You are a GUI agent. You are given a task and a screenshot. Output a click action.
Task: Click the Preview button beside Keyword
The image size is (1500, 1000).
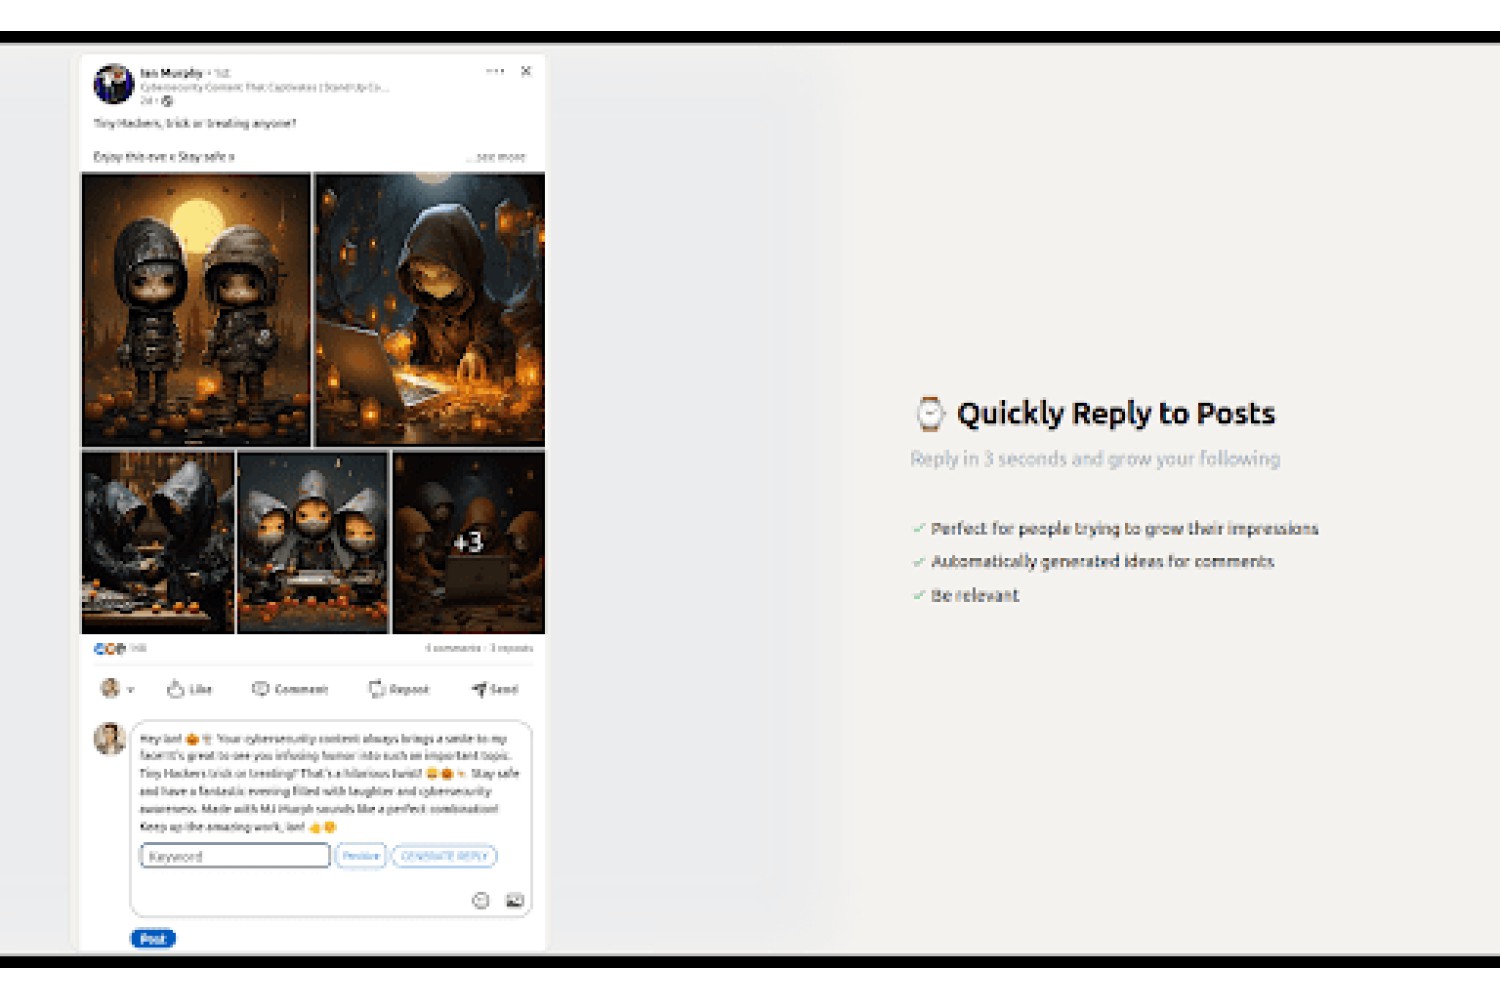360,856
